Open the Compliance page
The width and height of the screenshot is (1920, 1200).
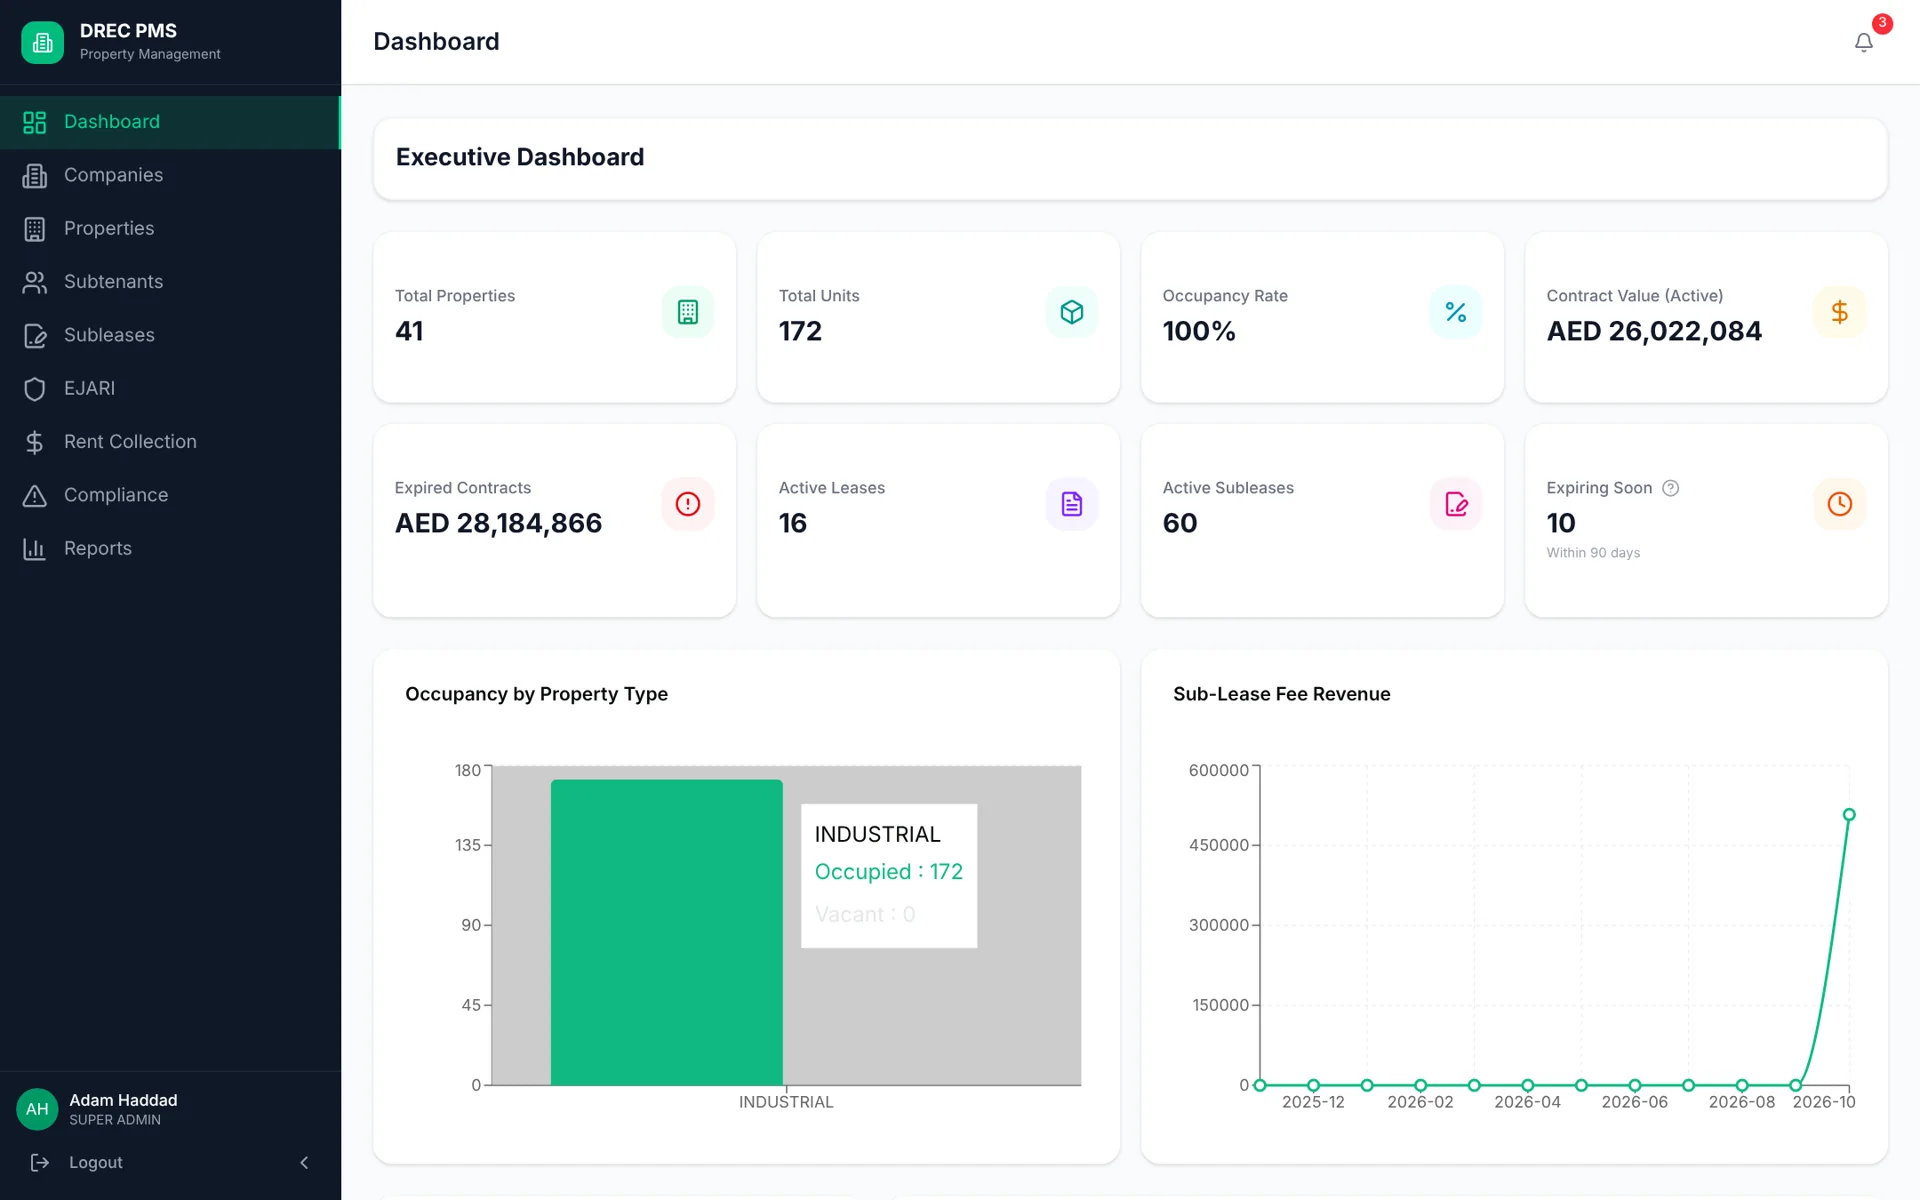point(170,495)
